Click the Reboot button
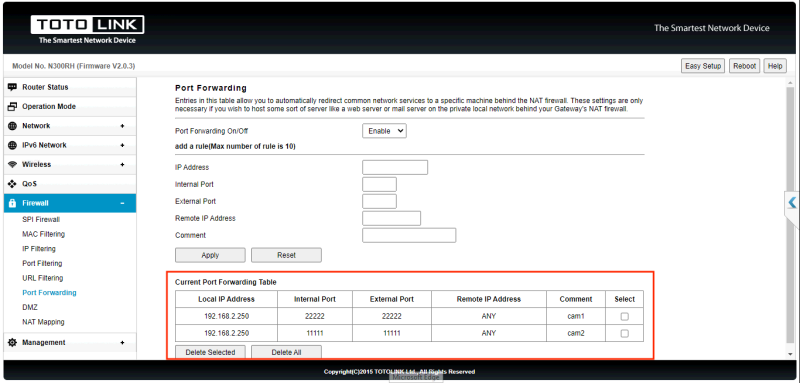This screenshot has height=383, width=800. click(744, 66)
